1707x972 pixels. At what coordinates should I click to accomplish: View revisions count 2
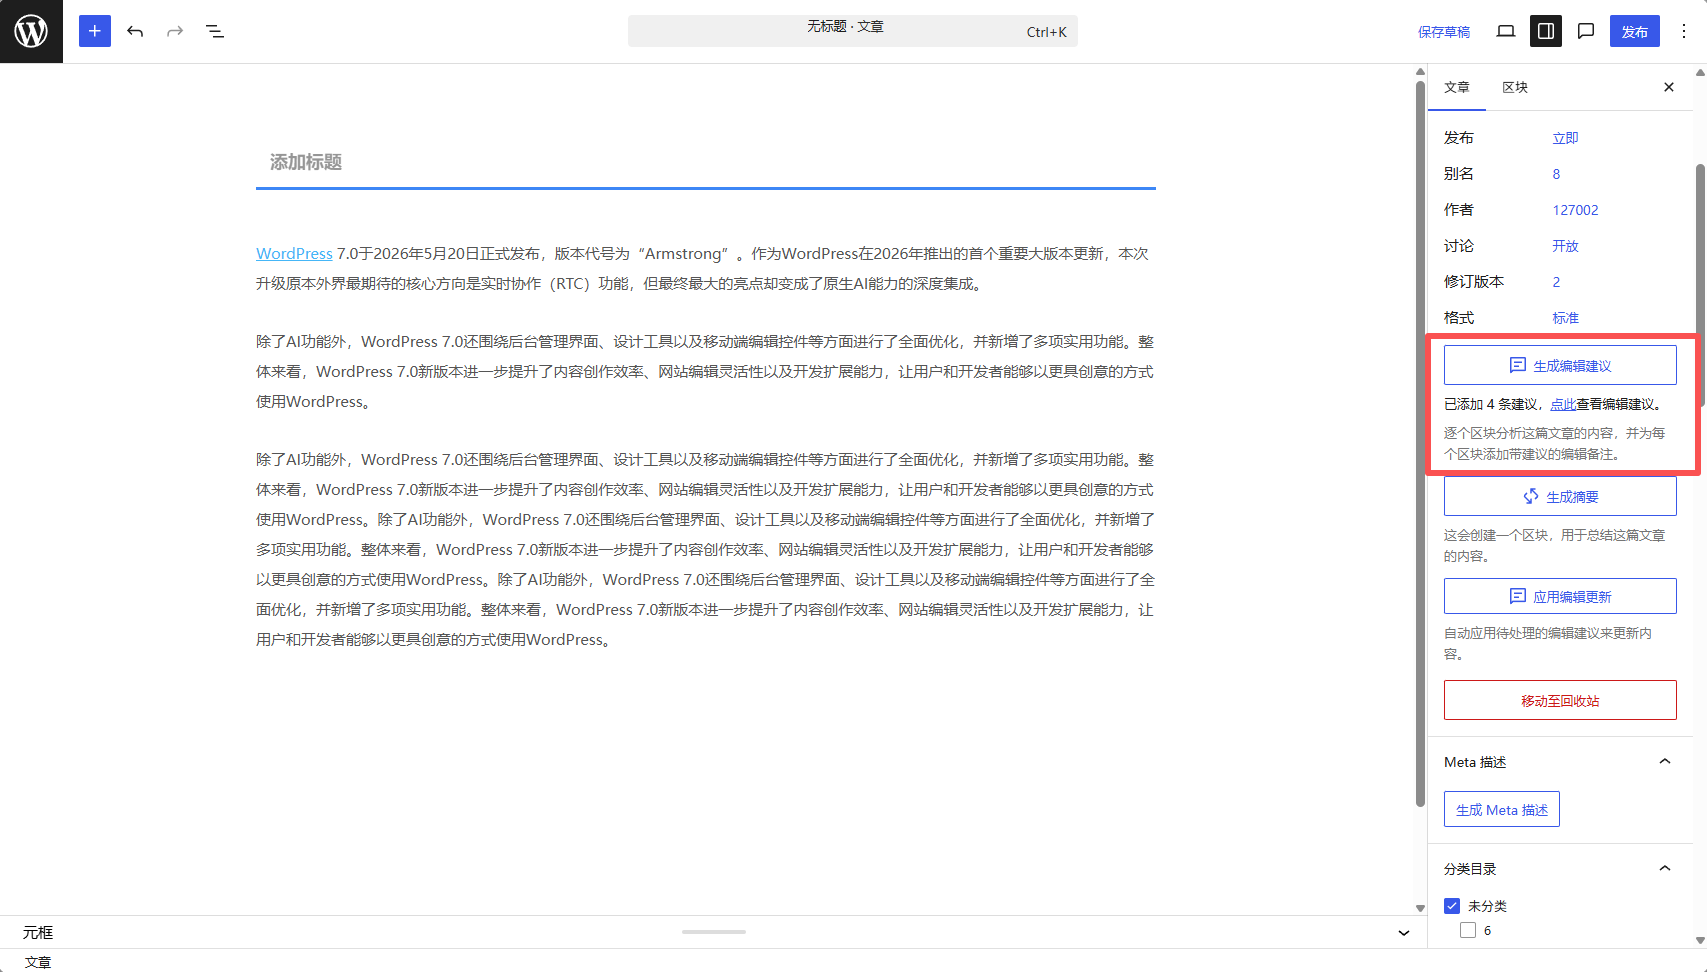tap(1556, 282)
